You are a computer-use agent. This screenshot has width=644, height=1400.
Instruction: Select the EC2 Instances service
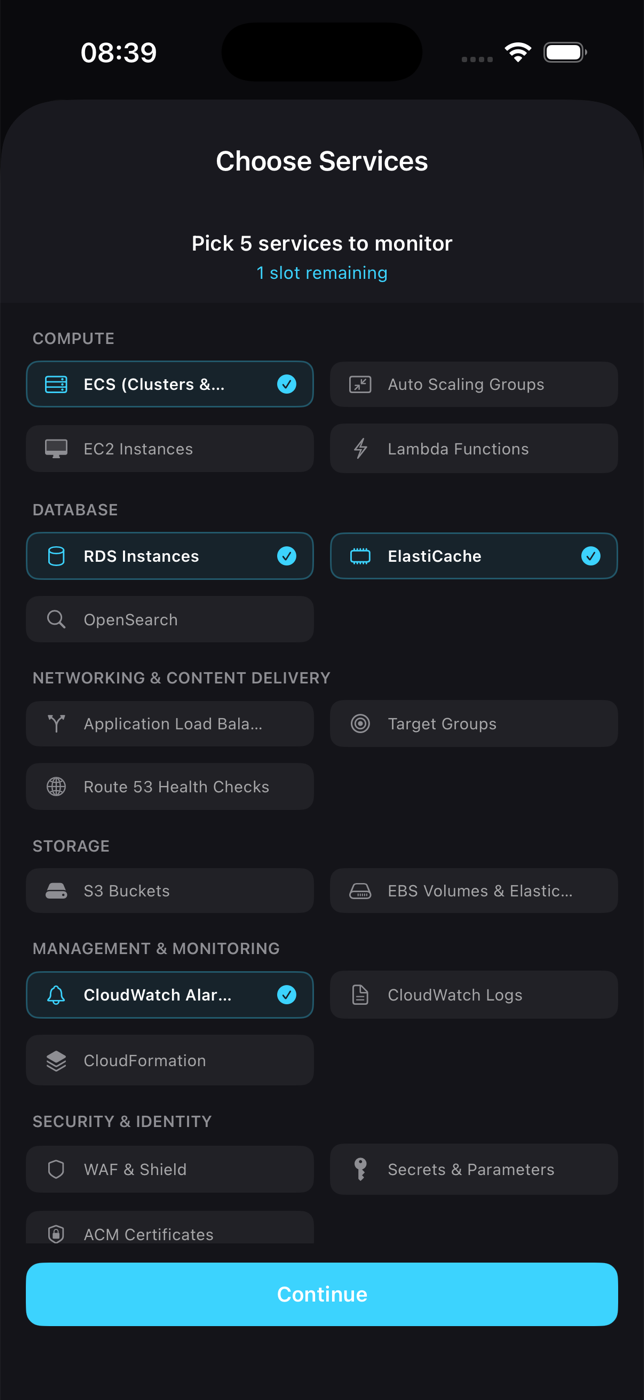pyautogui.click(x=170, y=449)
